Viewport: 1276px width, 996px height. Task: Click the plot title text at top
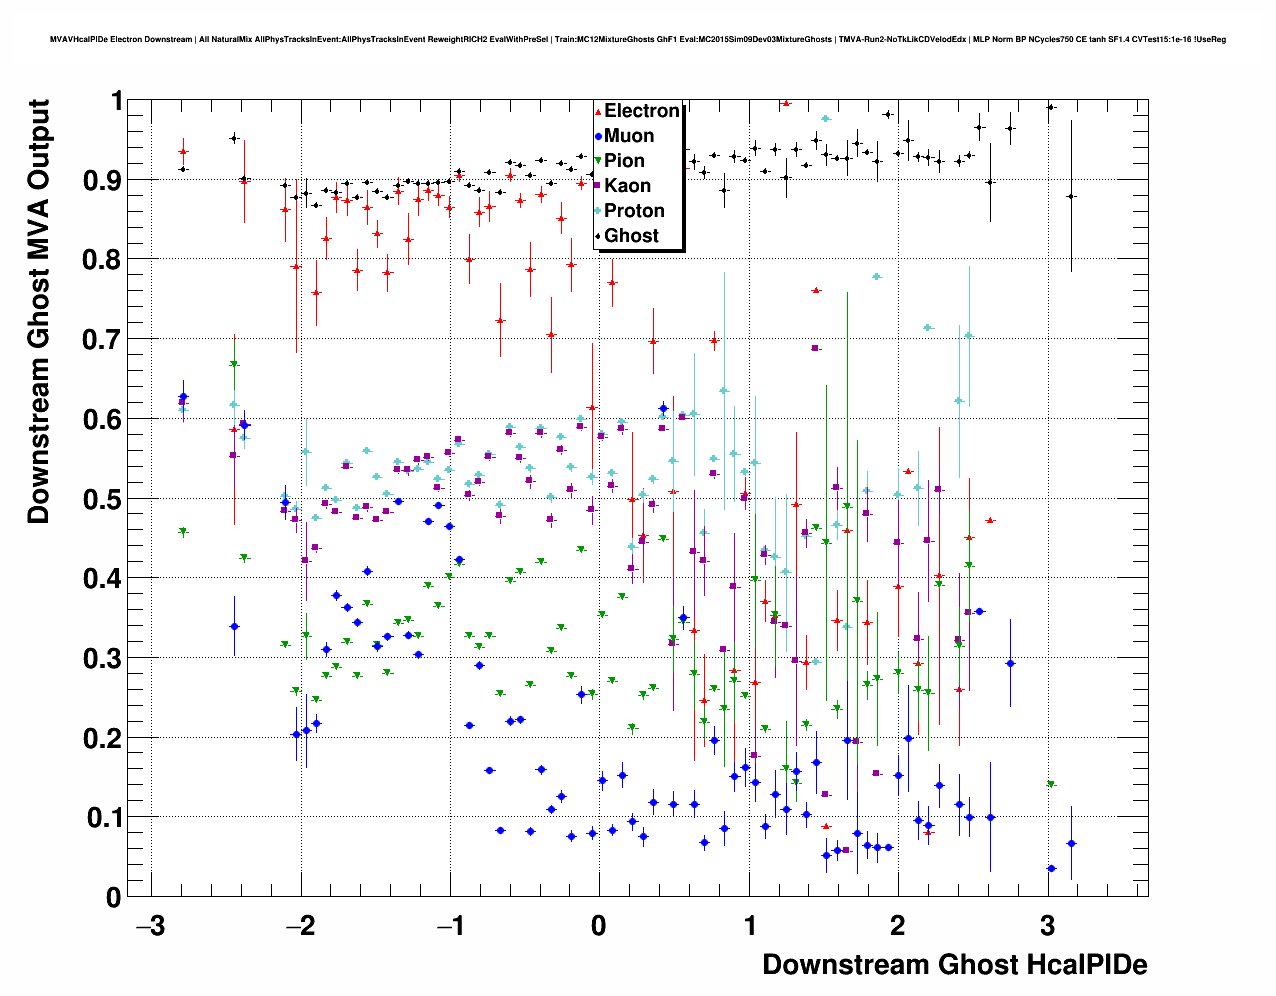(637, 40)
